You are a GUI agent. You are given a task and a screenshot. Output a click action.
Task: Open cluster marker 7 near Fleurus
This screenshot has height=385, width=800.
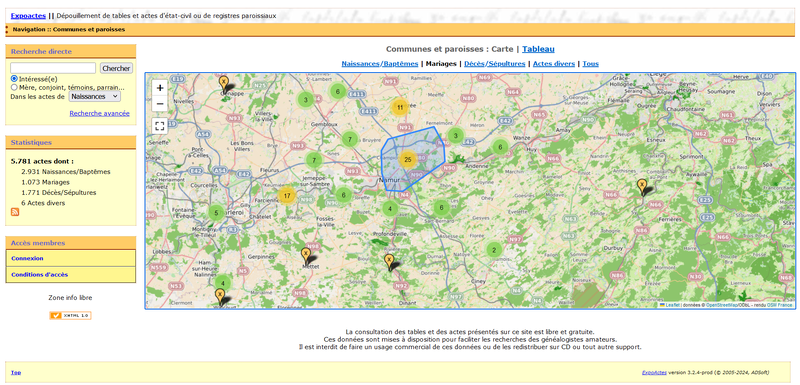[x=314, y=160]
